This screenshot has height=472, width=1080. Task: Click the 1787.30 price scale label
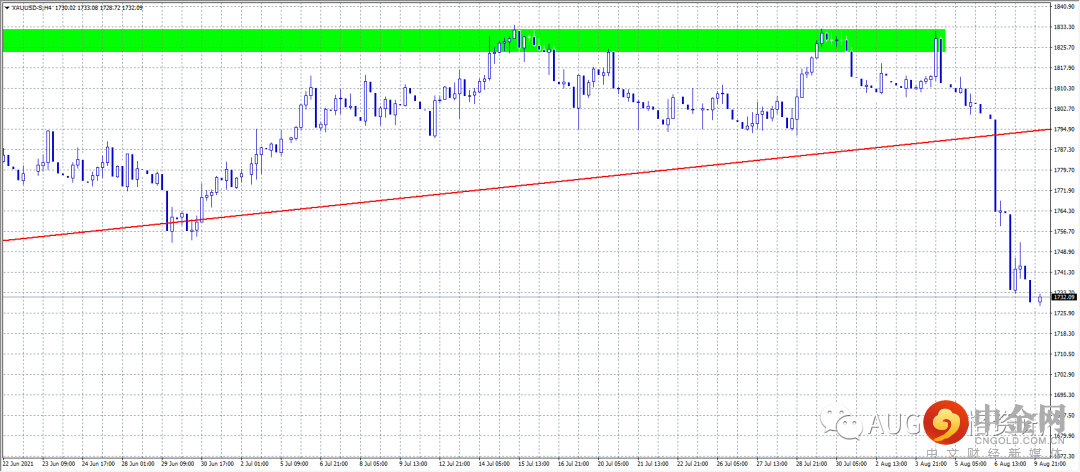pos(1065,150)
